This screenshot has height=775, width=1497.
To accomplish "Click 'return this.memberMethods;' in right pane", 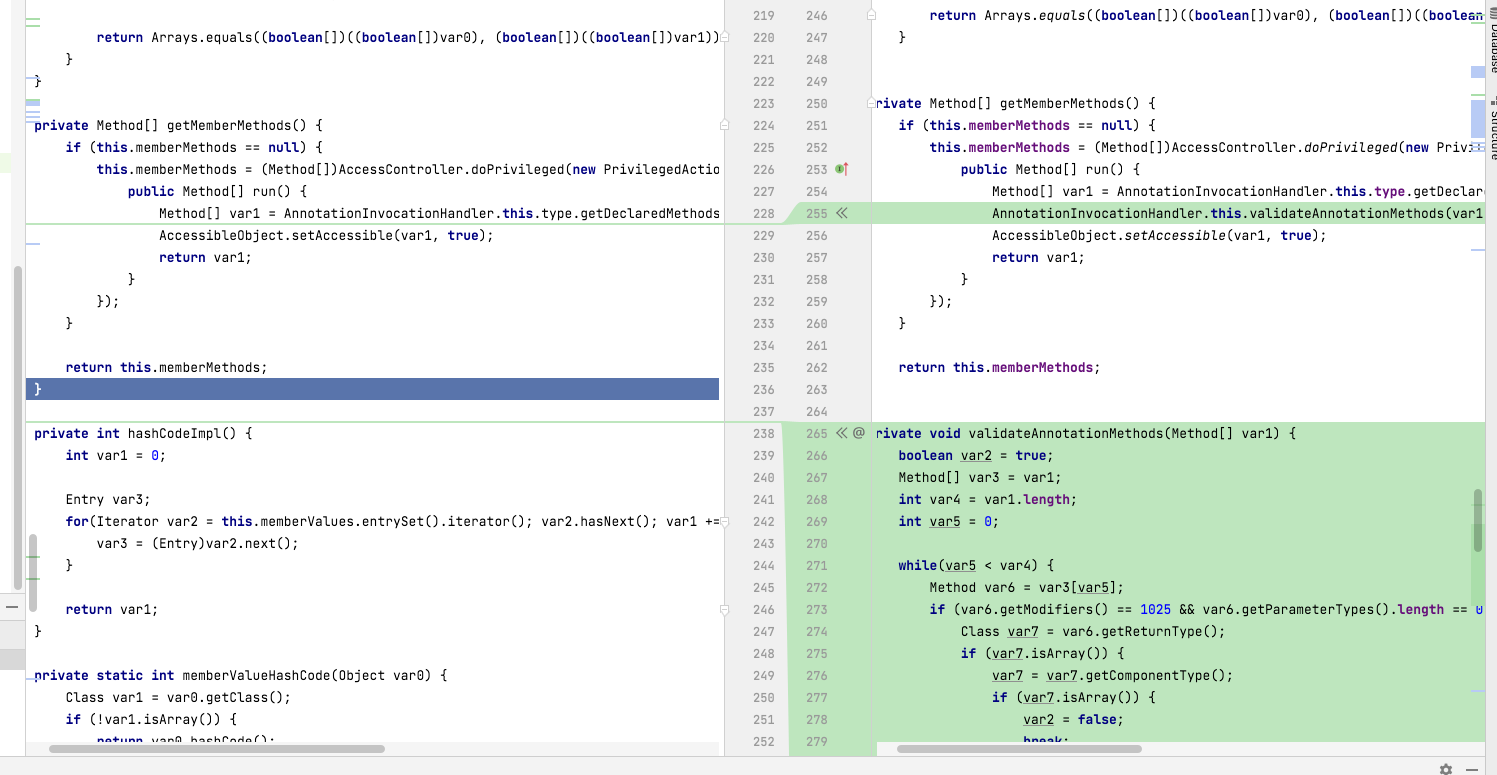I will click(x=999, y=367).
